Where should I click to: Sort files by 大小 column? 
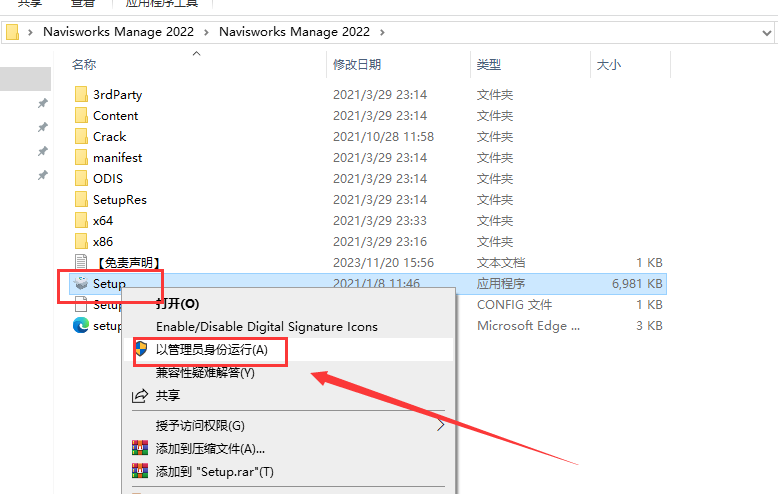[608, 64]
